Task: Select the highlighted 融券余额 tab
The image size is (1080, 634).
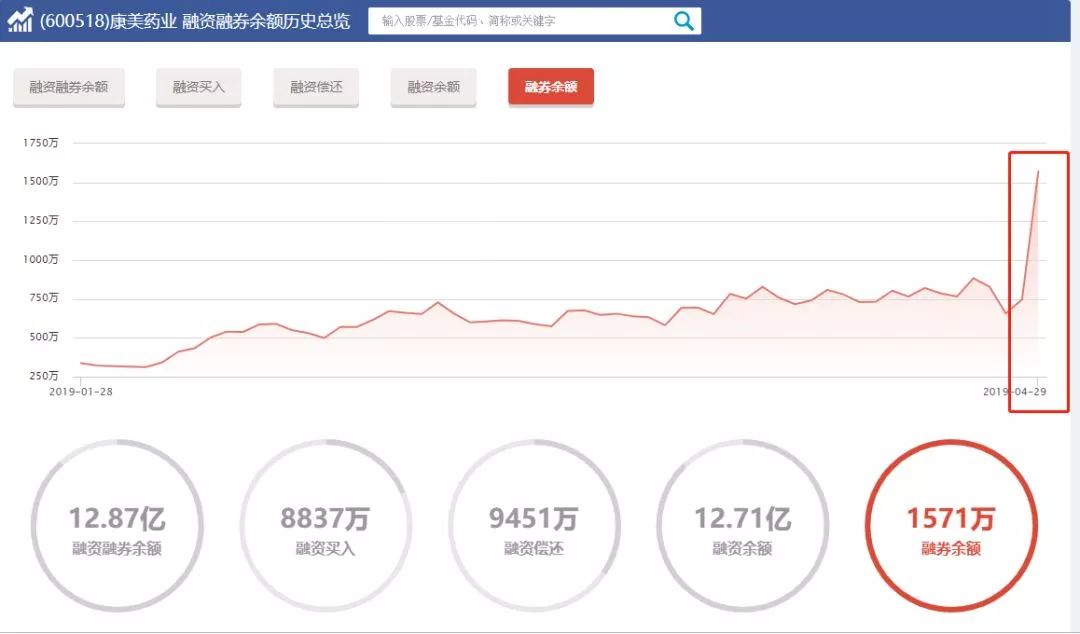Action: pos(551,87)
